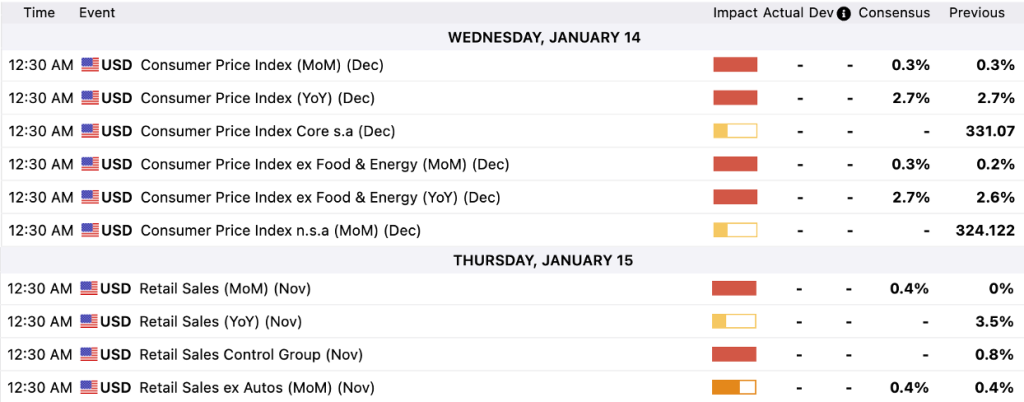Click US flag beside Retail Sales (MoM)
This screenshot has height=402, width=1024.
click(90, 289)
